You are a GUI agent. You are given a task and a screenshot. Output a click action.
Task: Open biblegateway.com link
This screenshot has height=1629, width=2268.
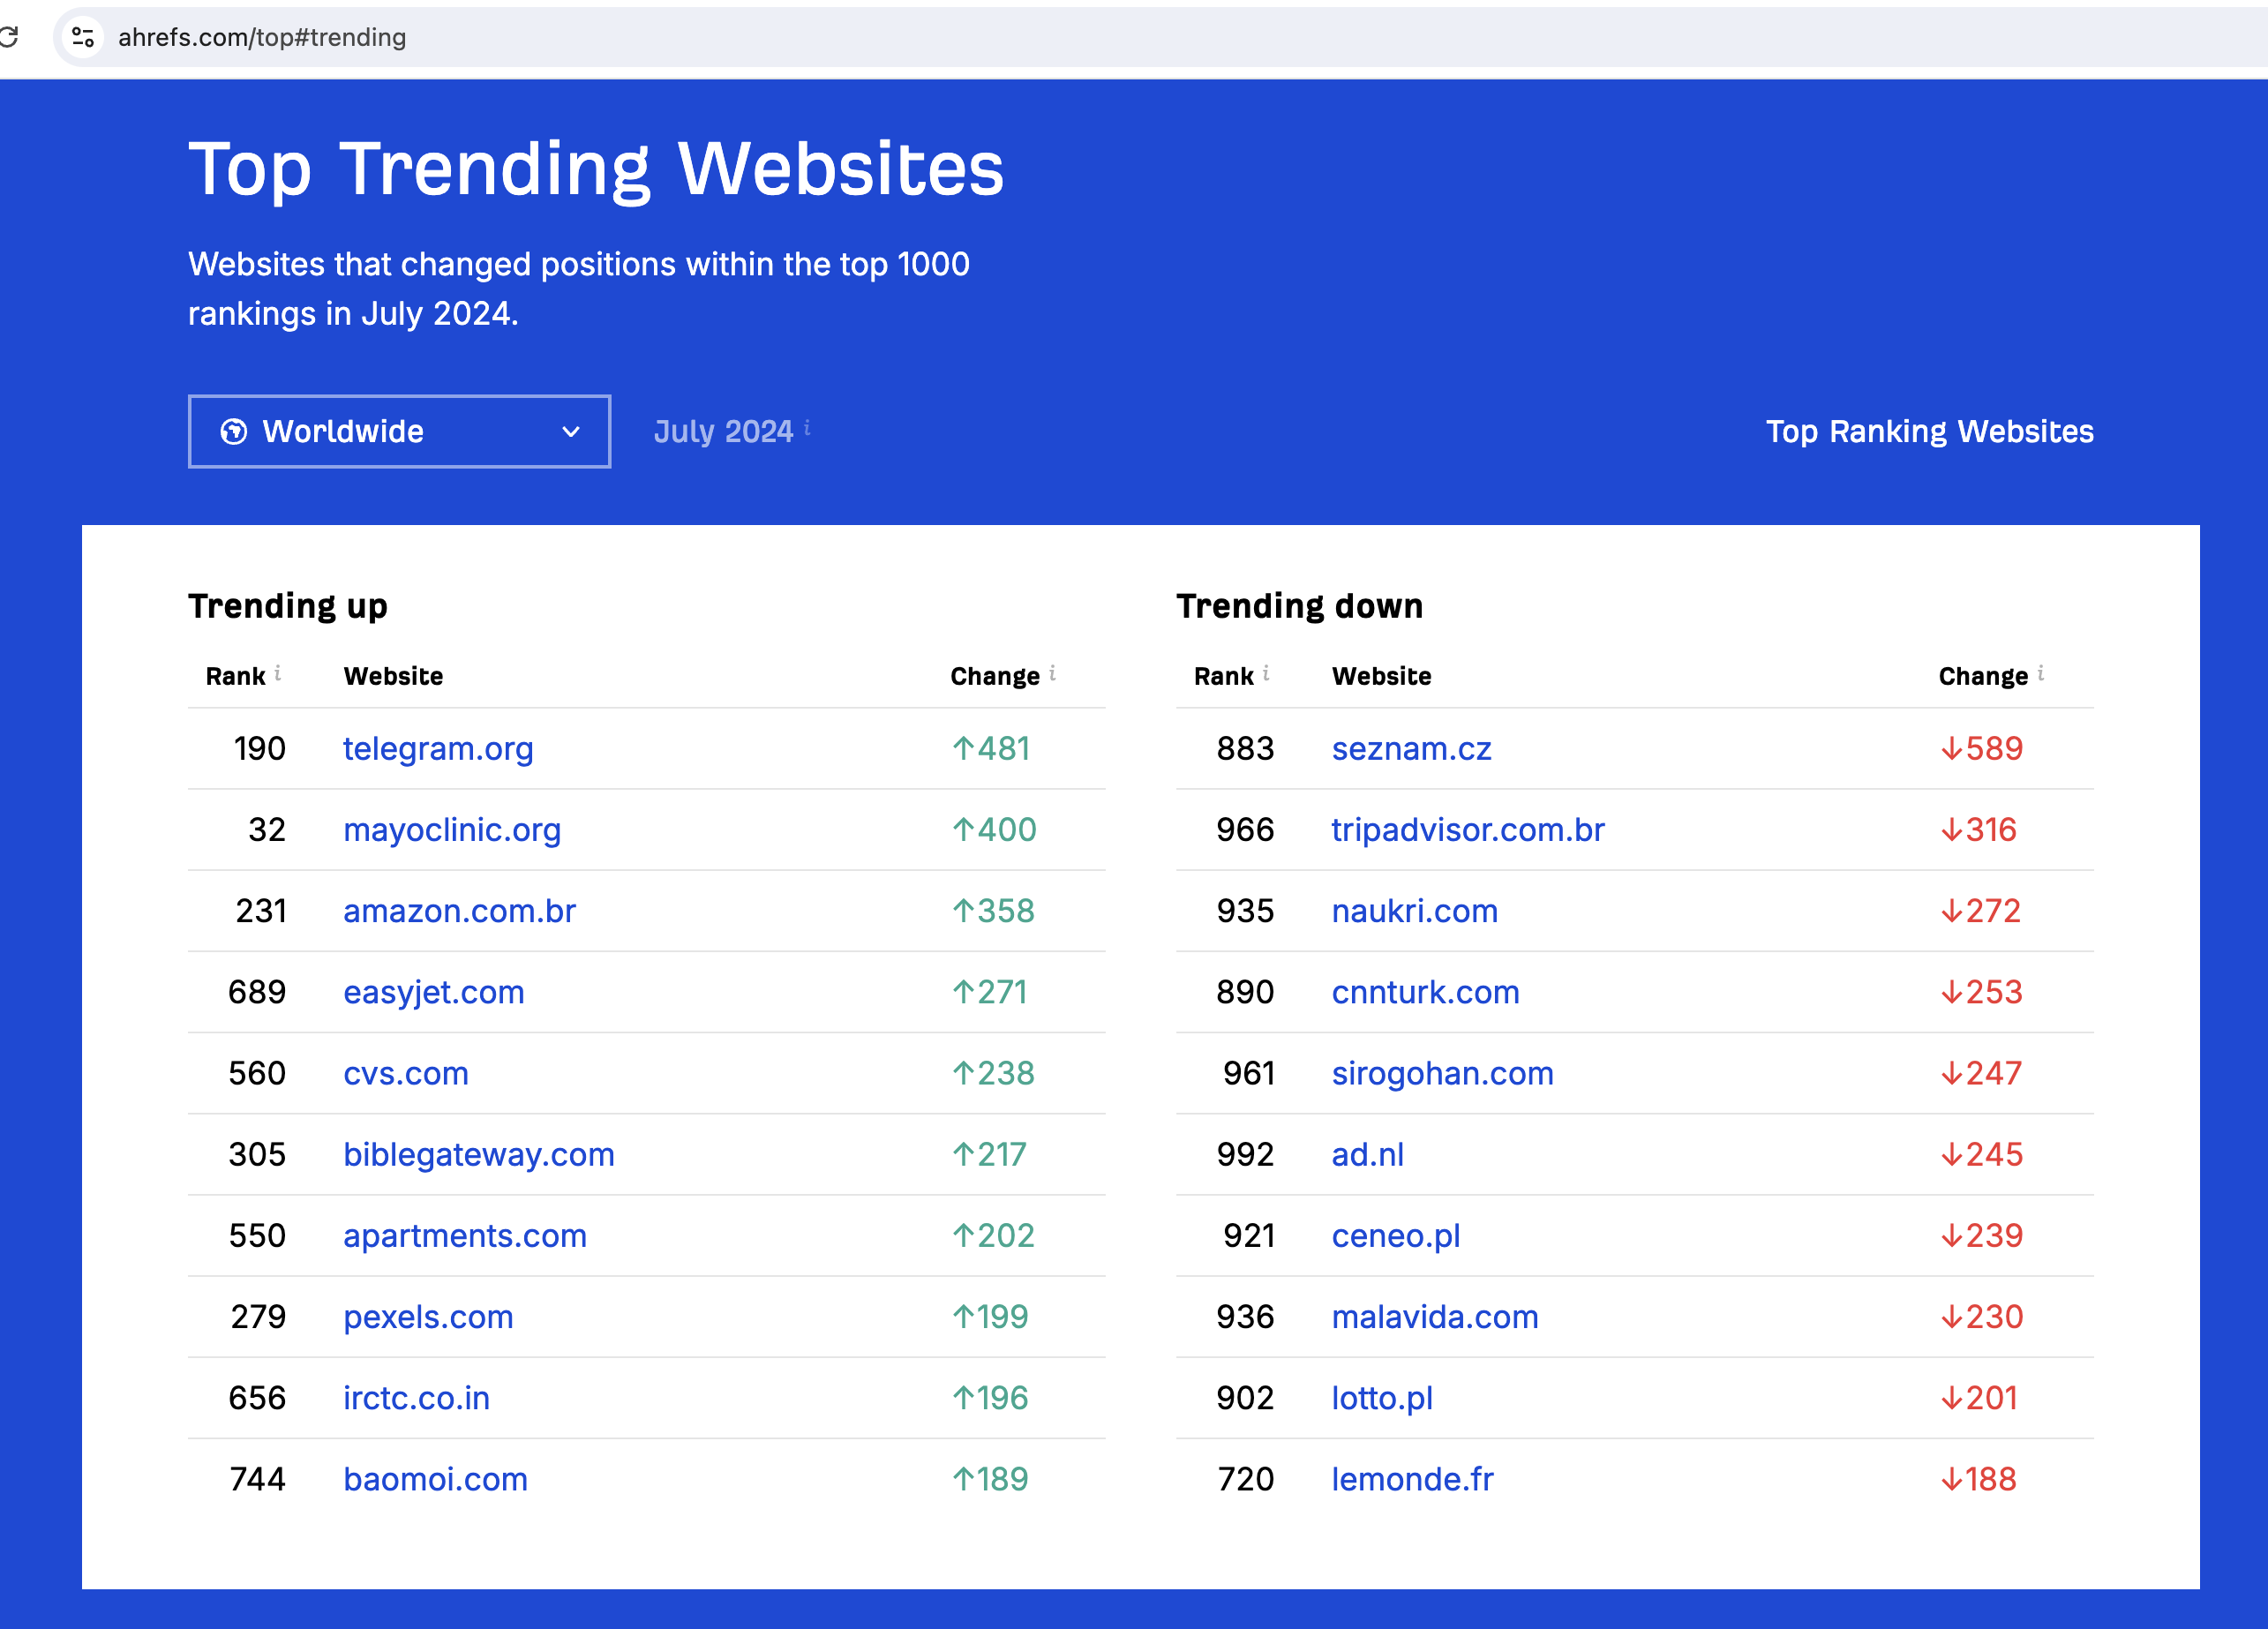tap(478, 1154)
